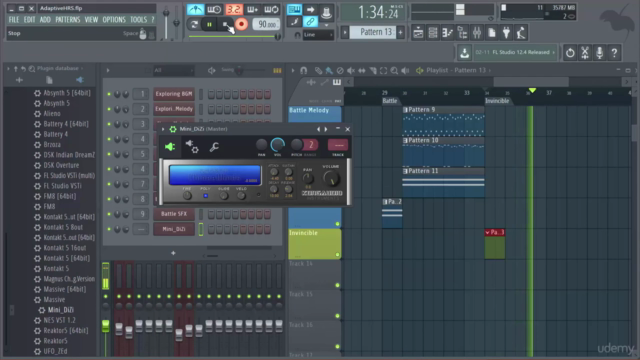The image size is (640, 360).
Task: Open the TOOLS menu
Action: [x=138, y=20]
